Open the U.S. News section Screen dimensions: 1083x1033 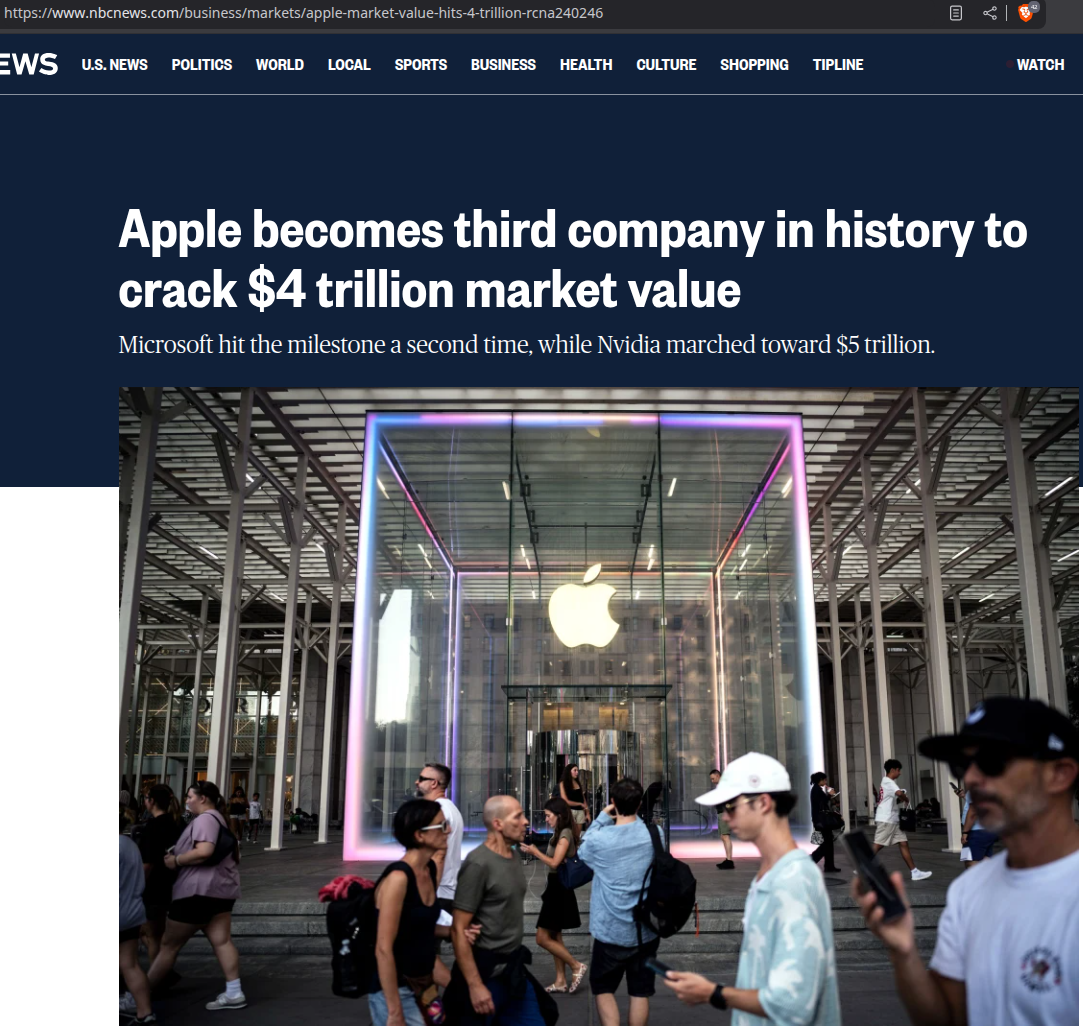[x=115, y=65]
